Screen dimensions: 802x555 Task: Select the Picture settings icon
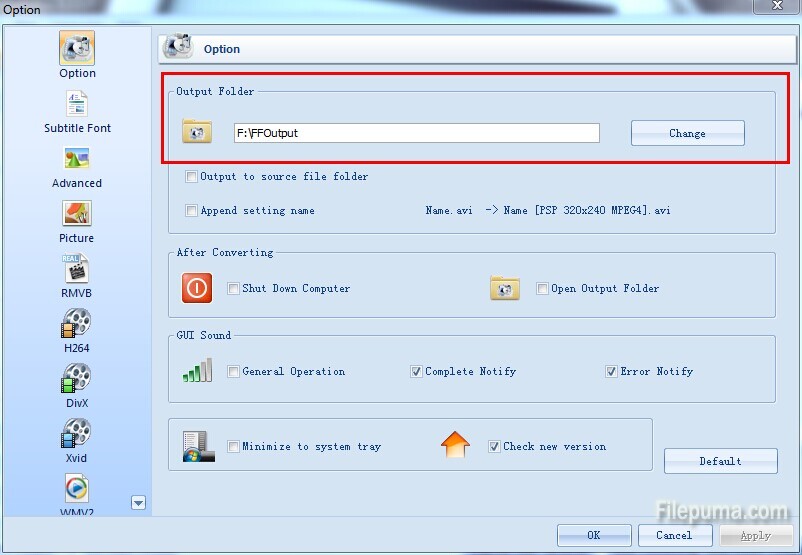pyautogui.click(x=77, y=214)
